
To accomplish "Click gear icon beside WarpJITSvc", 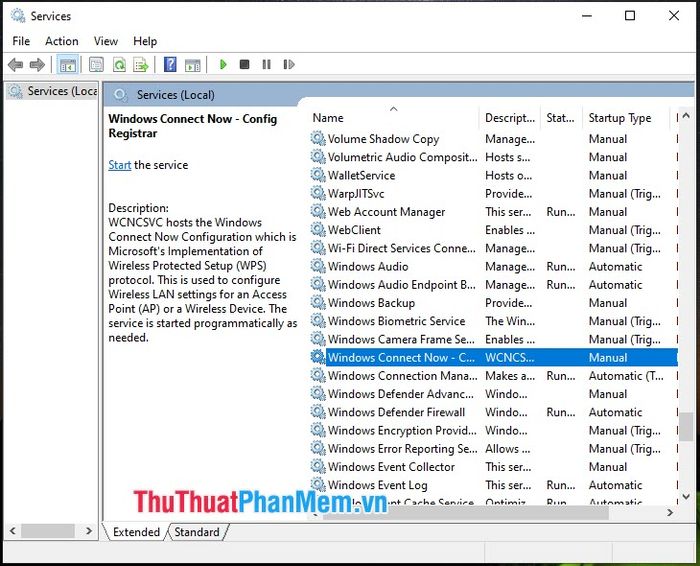I will coord(318,193).
